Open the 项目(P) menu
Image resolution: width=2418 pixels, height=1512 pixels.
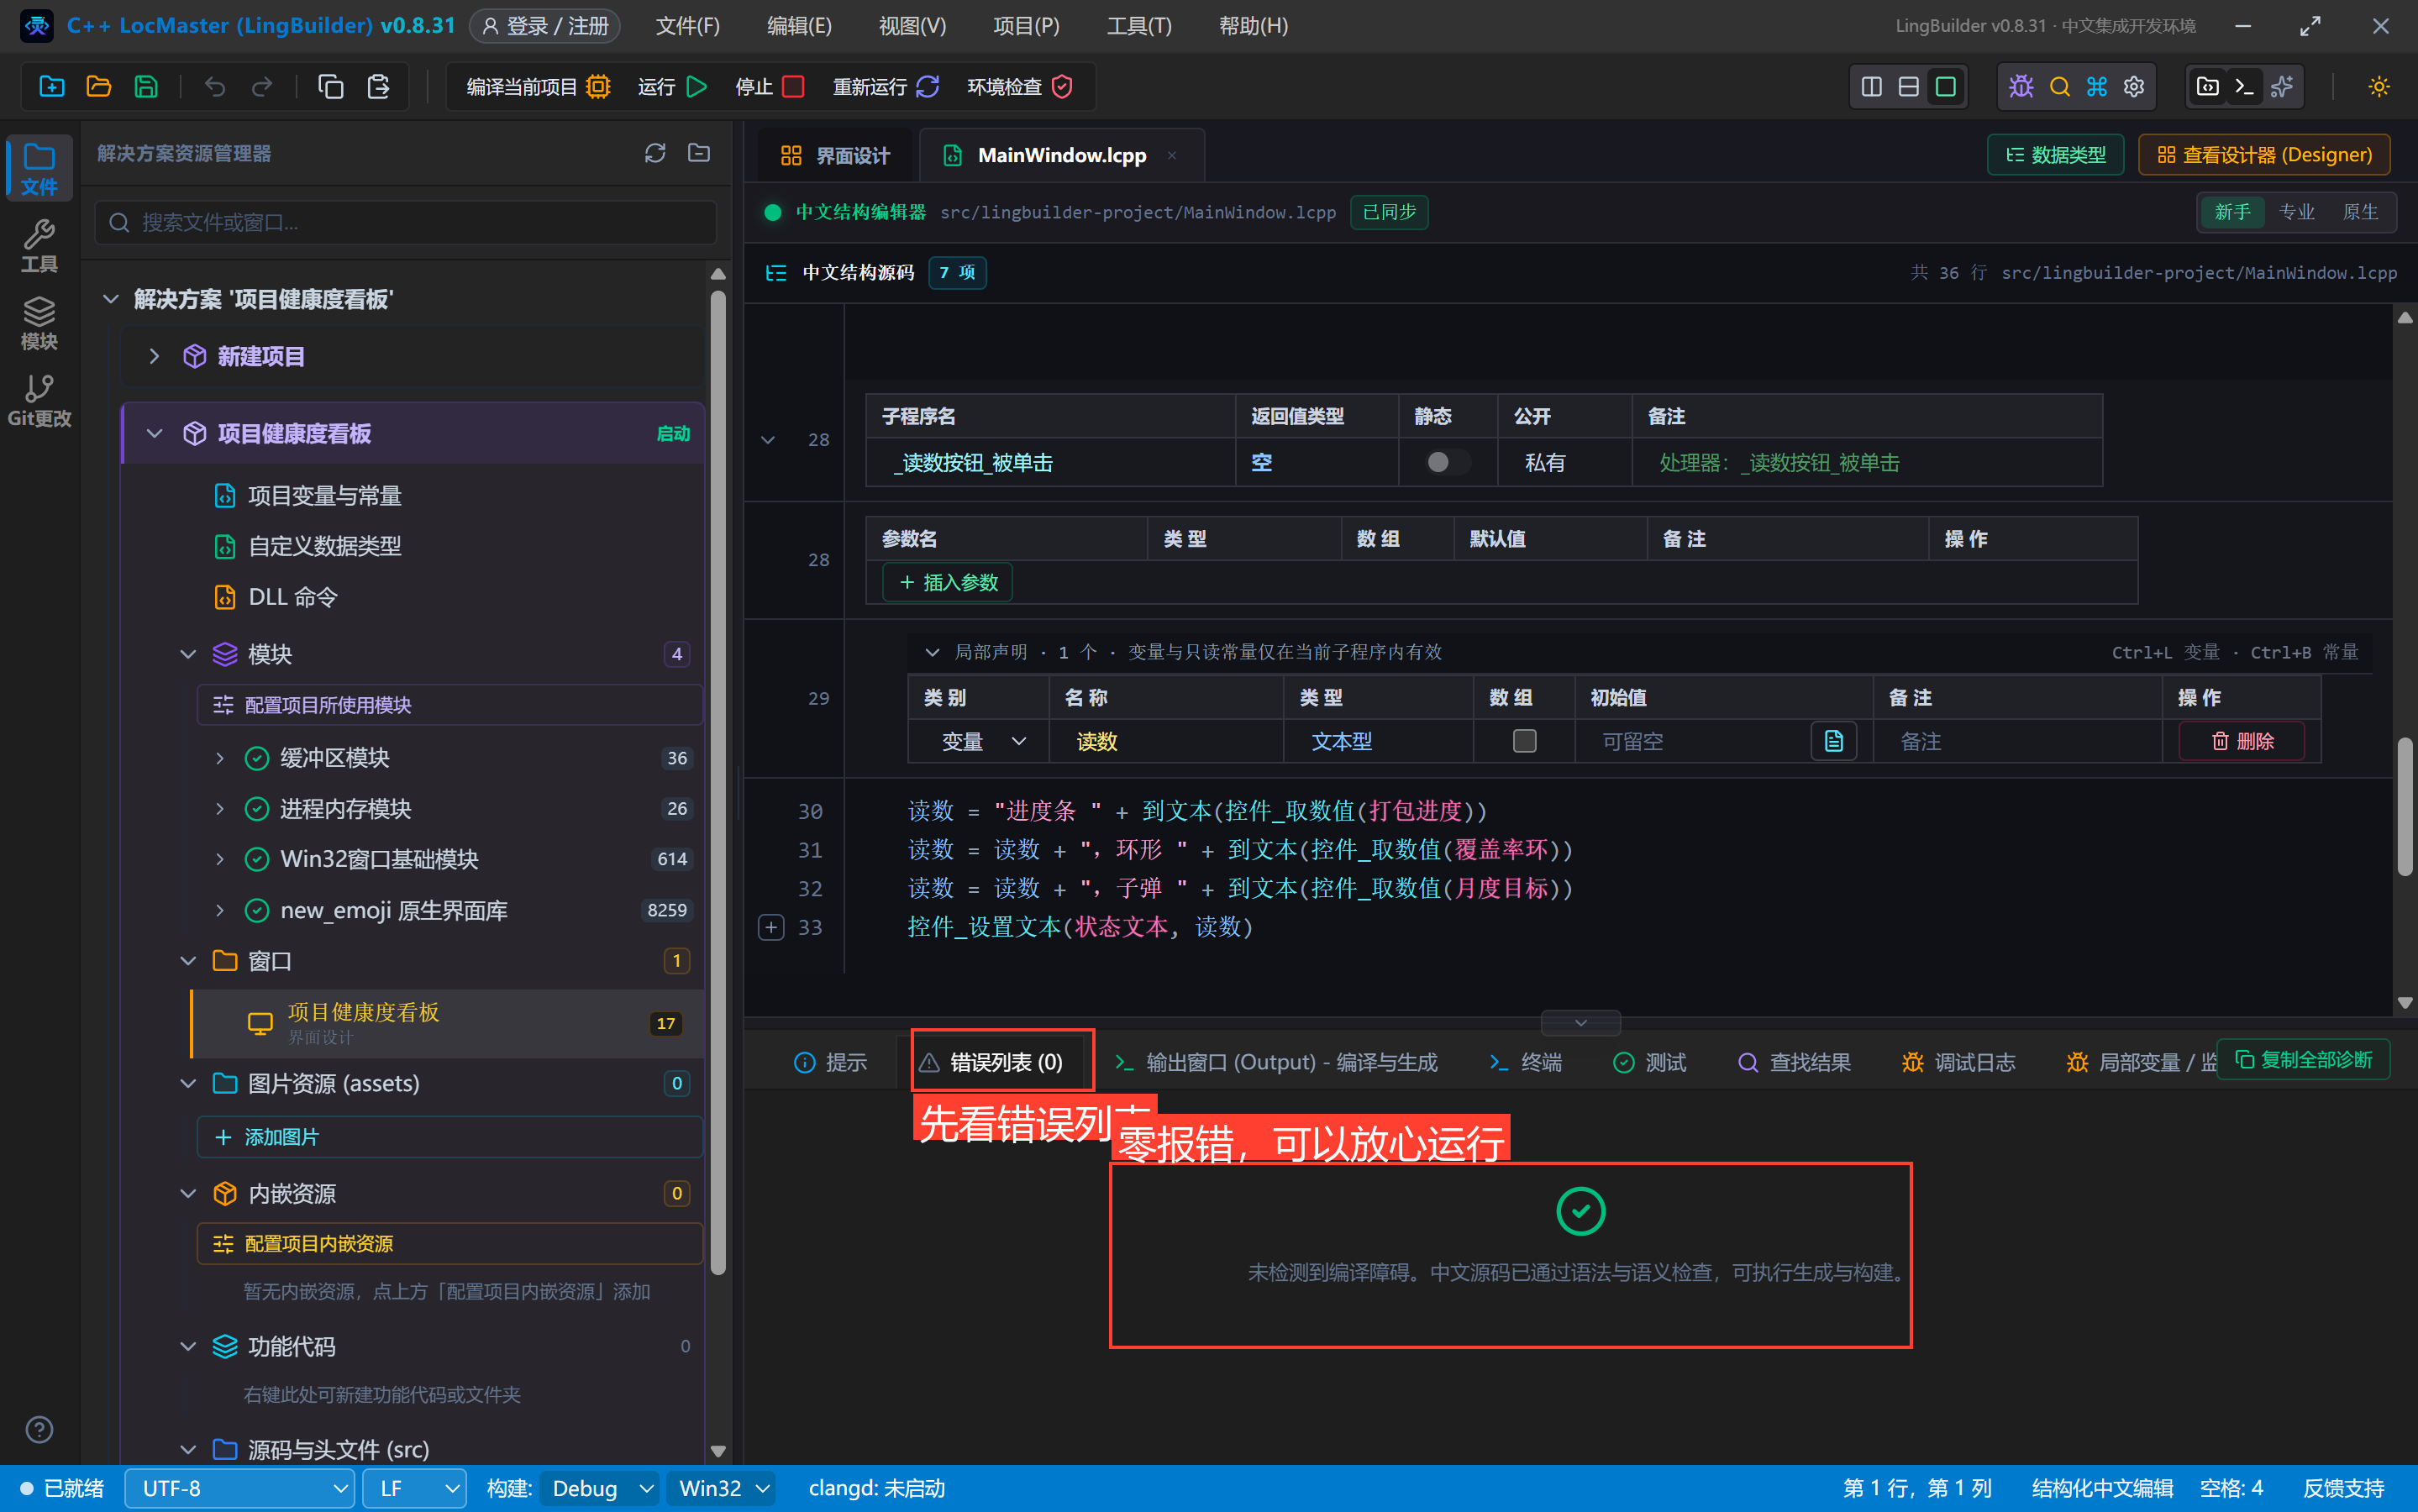(1026, 26)
